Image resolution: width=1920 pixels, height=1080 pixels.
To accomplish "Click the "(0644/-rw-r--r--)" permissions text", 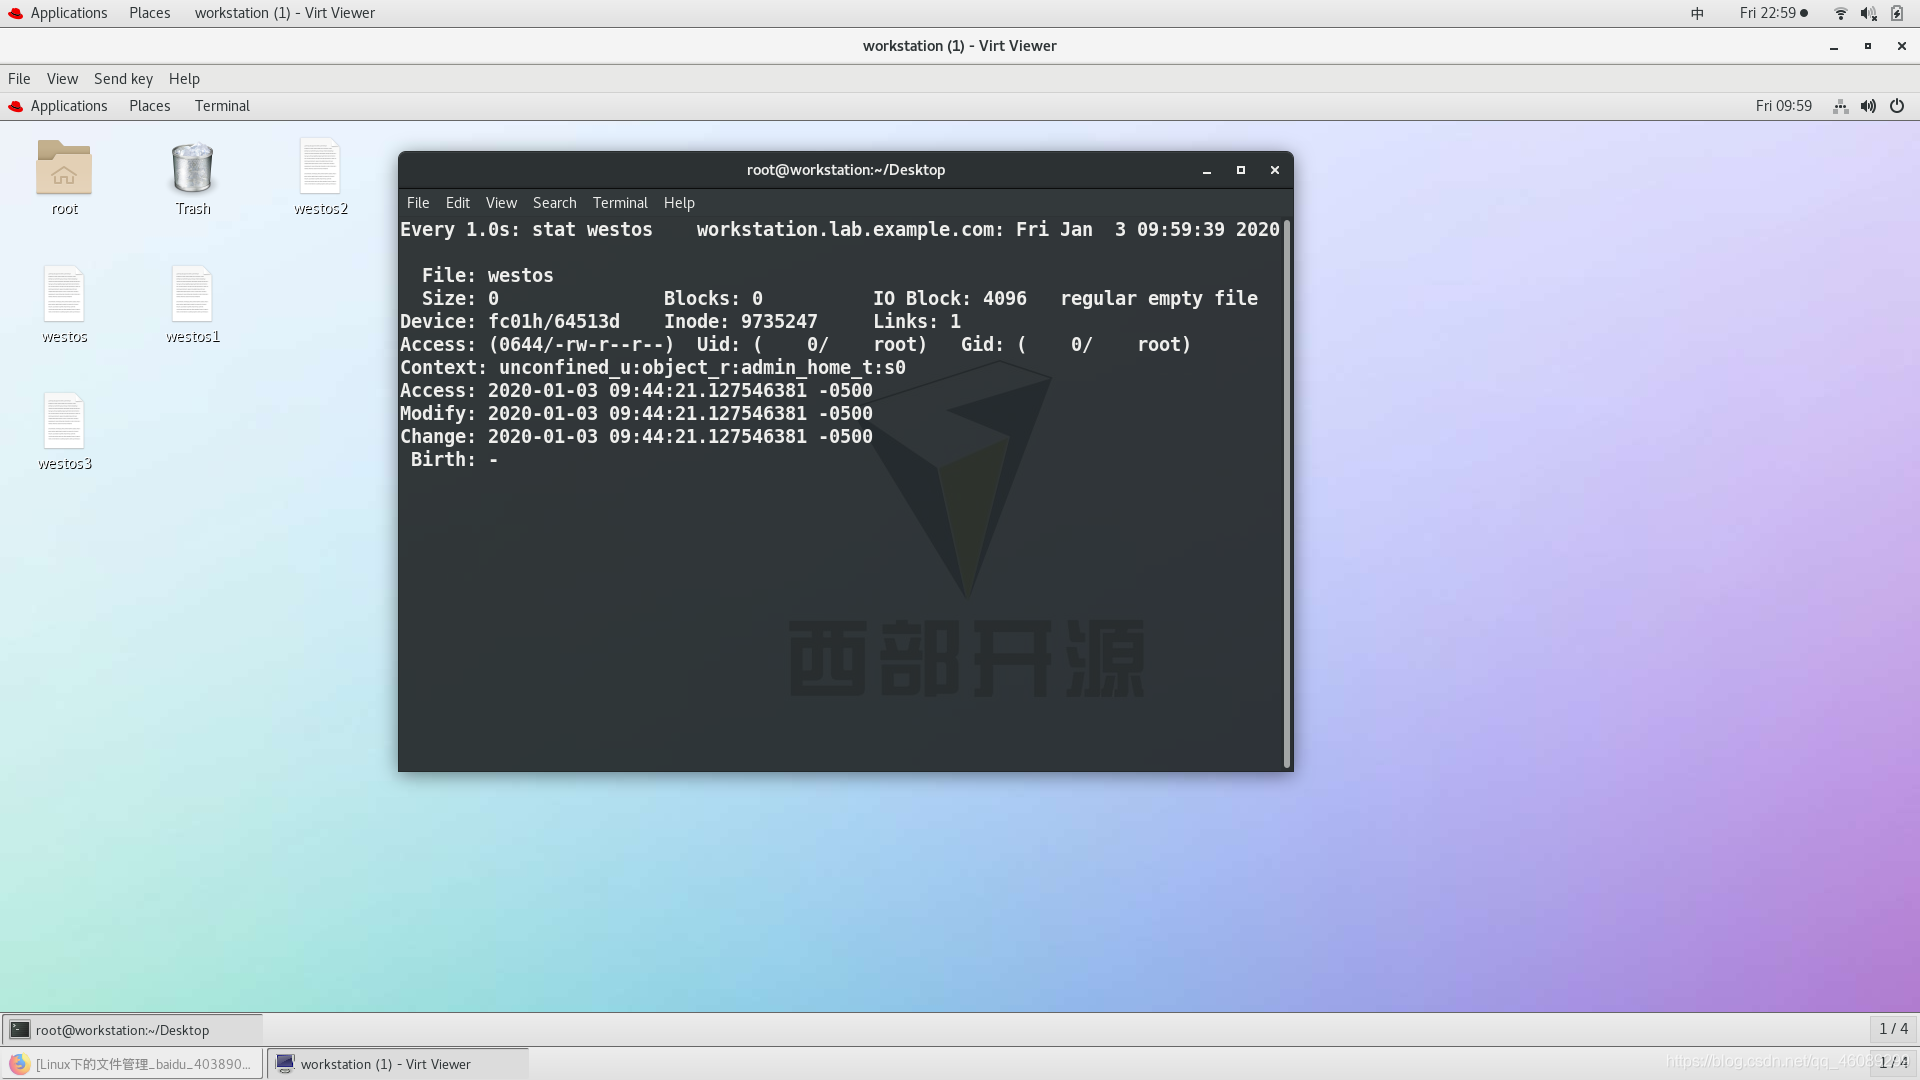I will pyautogui.click(x=581, y=345).
